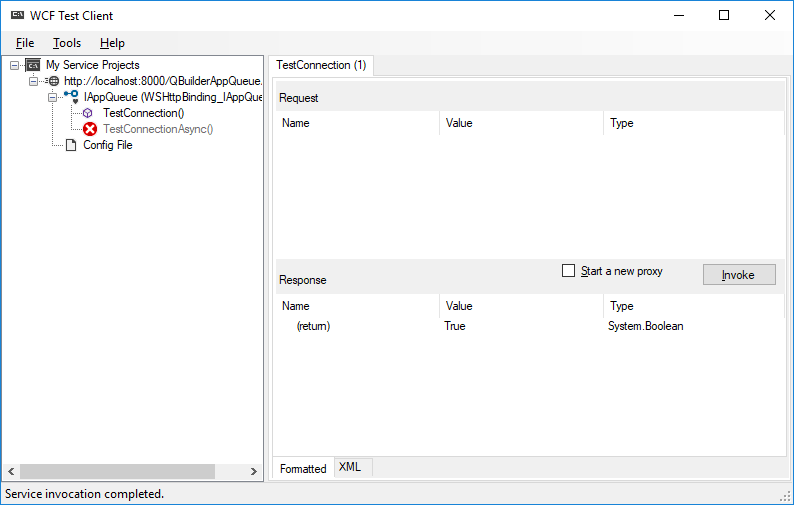Click the System.Boolean type cell

[x=646, y=326]
